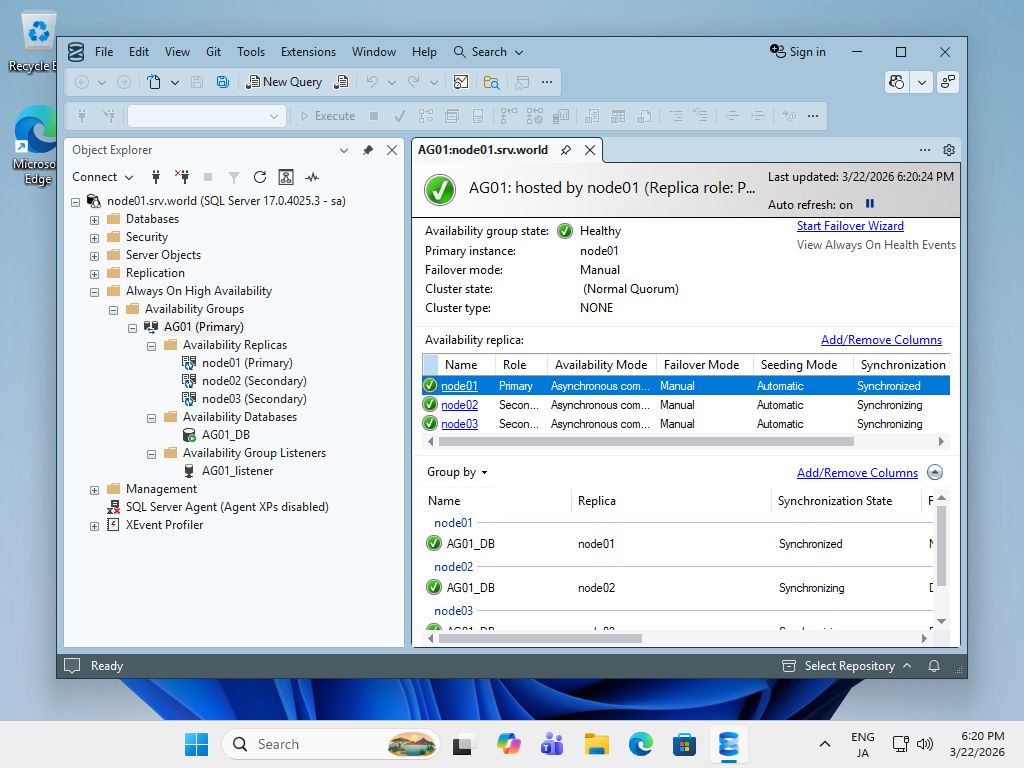Image resolution: width=1024 pixels, height=768 pixels.
Task: Open the View menu
Action: point(177,52)
